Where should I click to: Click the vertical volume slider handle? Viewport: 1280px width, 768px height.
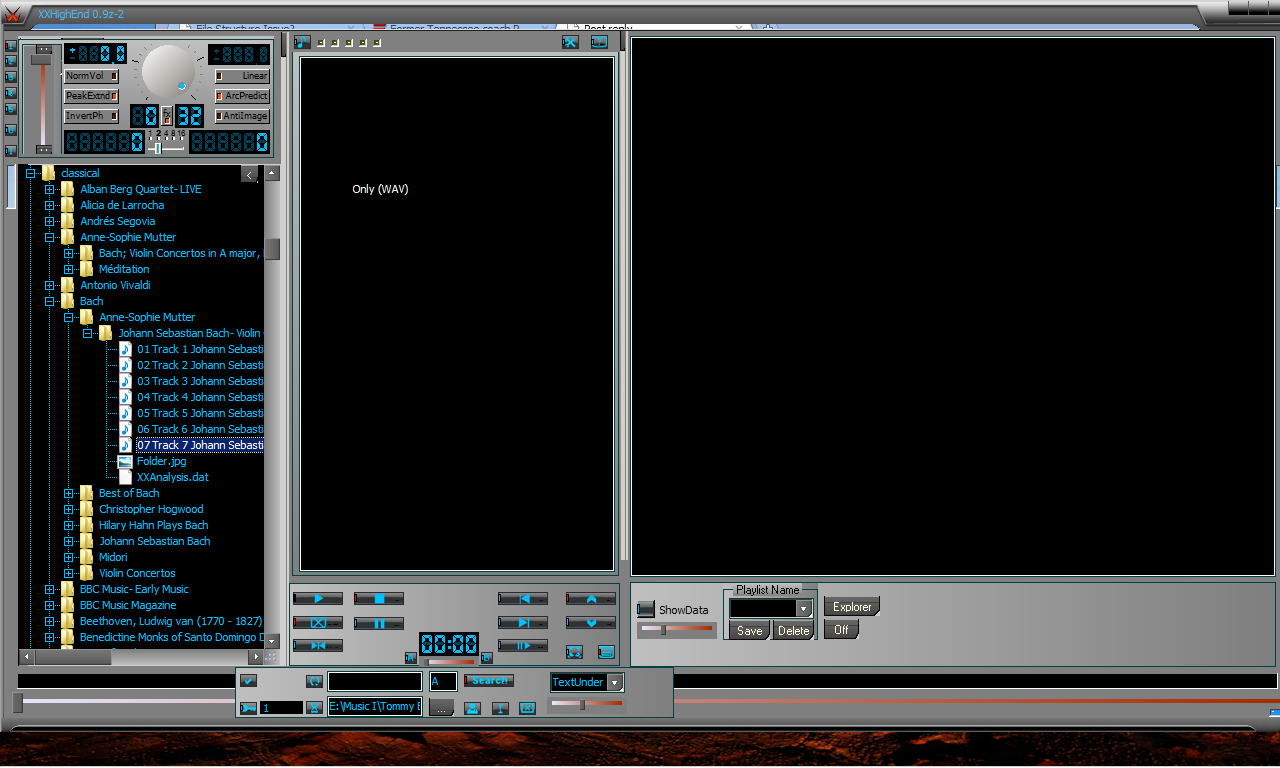(41, 60)
